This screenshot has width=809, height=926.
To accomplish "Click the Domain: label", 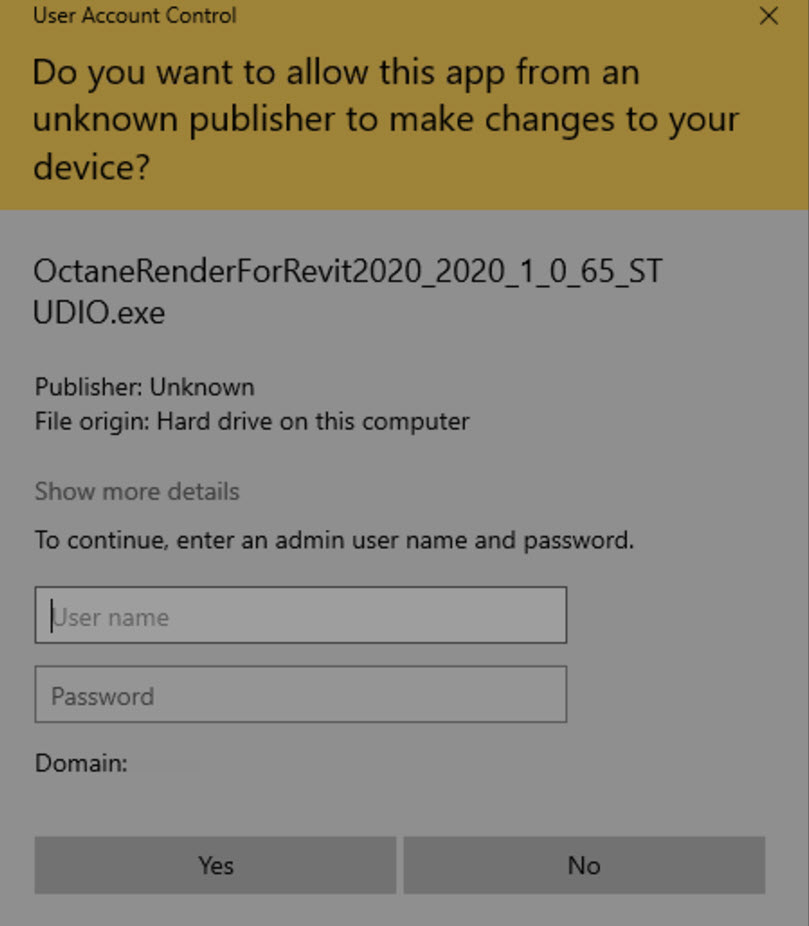I will point(81,764).
